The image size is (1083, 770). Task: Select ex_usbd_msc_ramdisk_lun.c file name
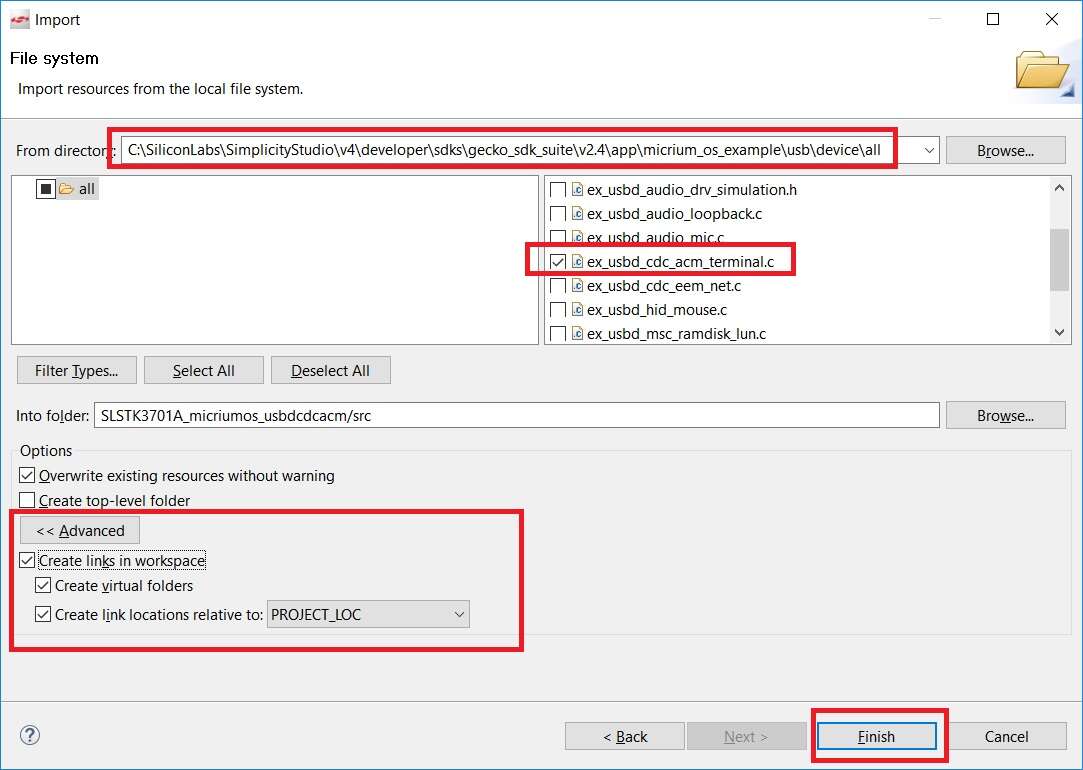tap(676, 334)
